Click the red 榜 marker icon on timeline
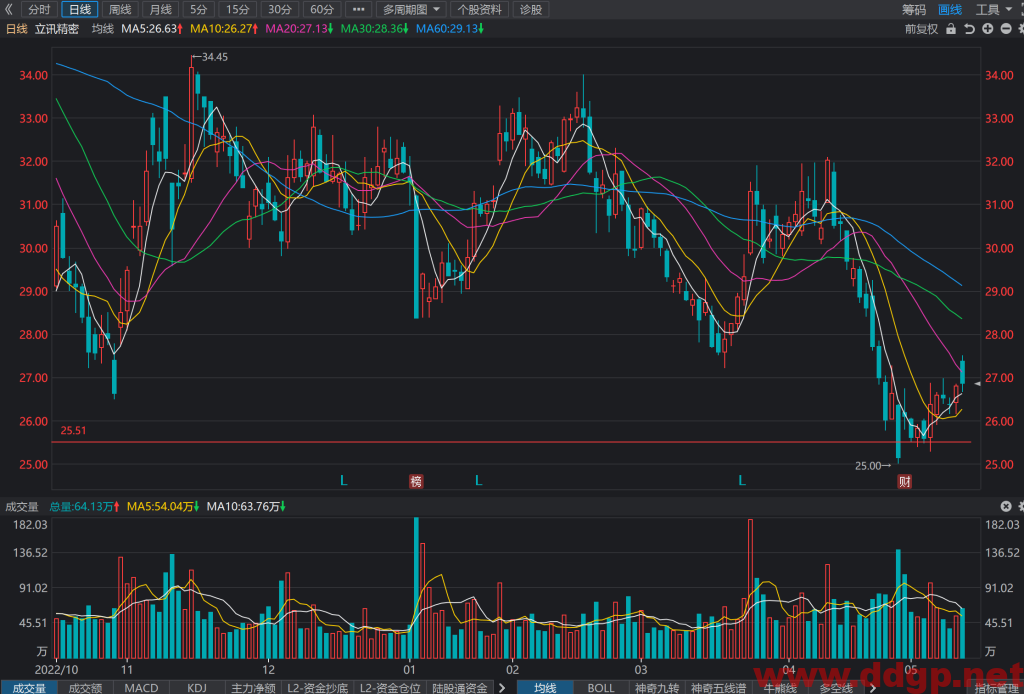1024x694 pixels. [416, 481]
